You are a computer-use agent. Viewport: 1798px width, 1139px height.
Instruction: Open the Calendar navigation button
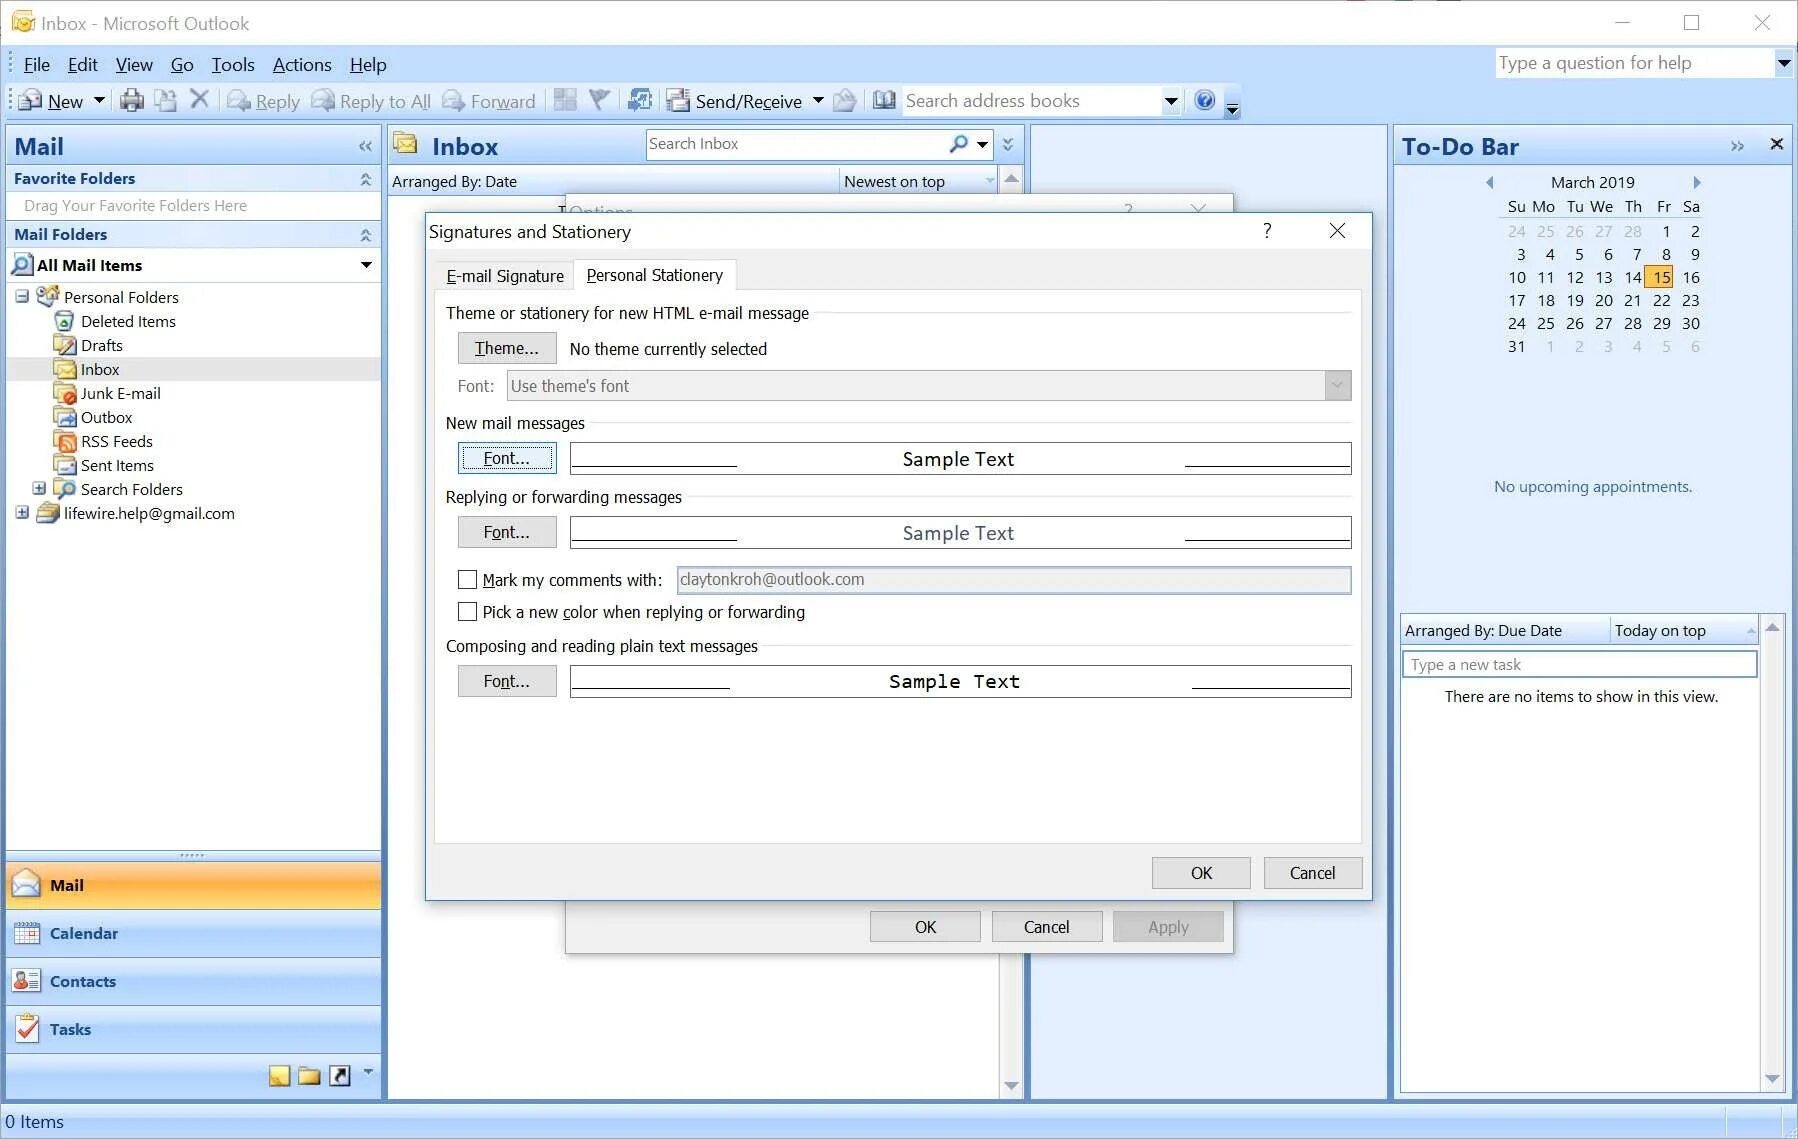[x=193, y=934]
